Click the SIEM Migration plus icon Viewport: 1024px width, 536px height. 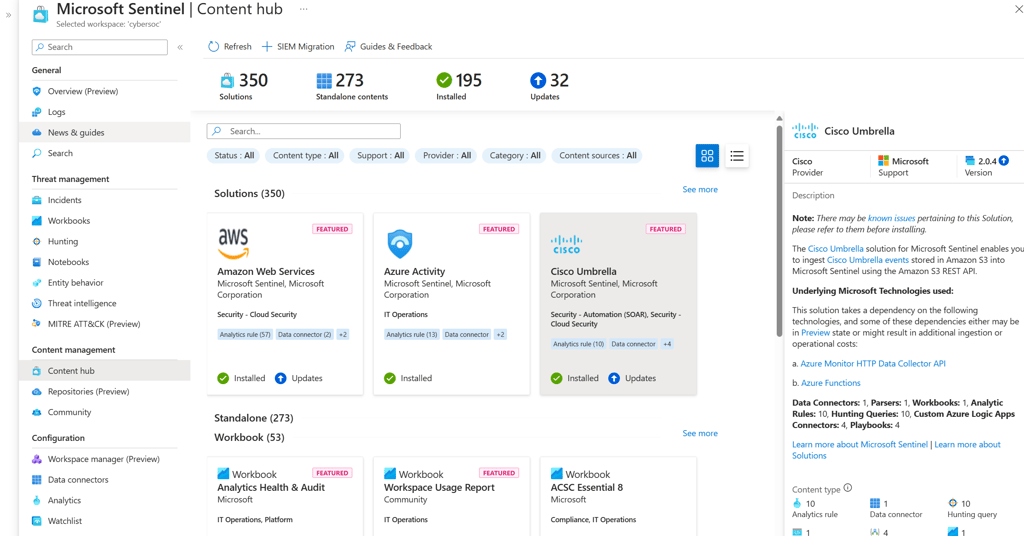[266, 46]
